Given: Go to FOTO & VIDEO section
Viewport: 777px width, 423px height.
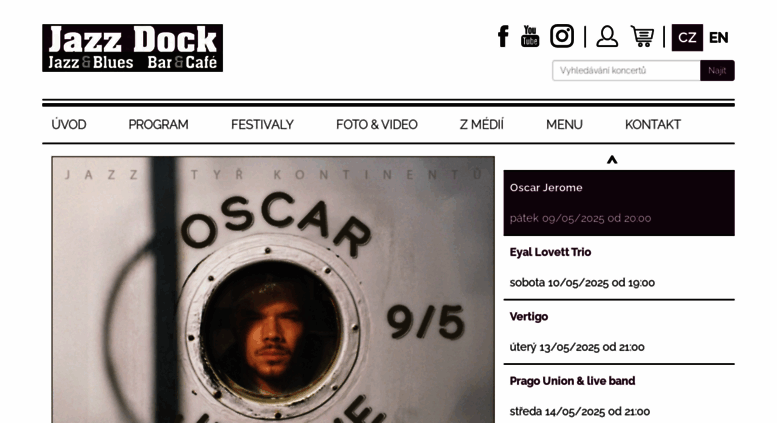Looking at the screenshot, I should (x=377, y=124).
